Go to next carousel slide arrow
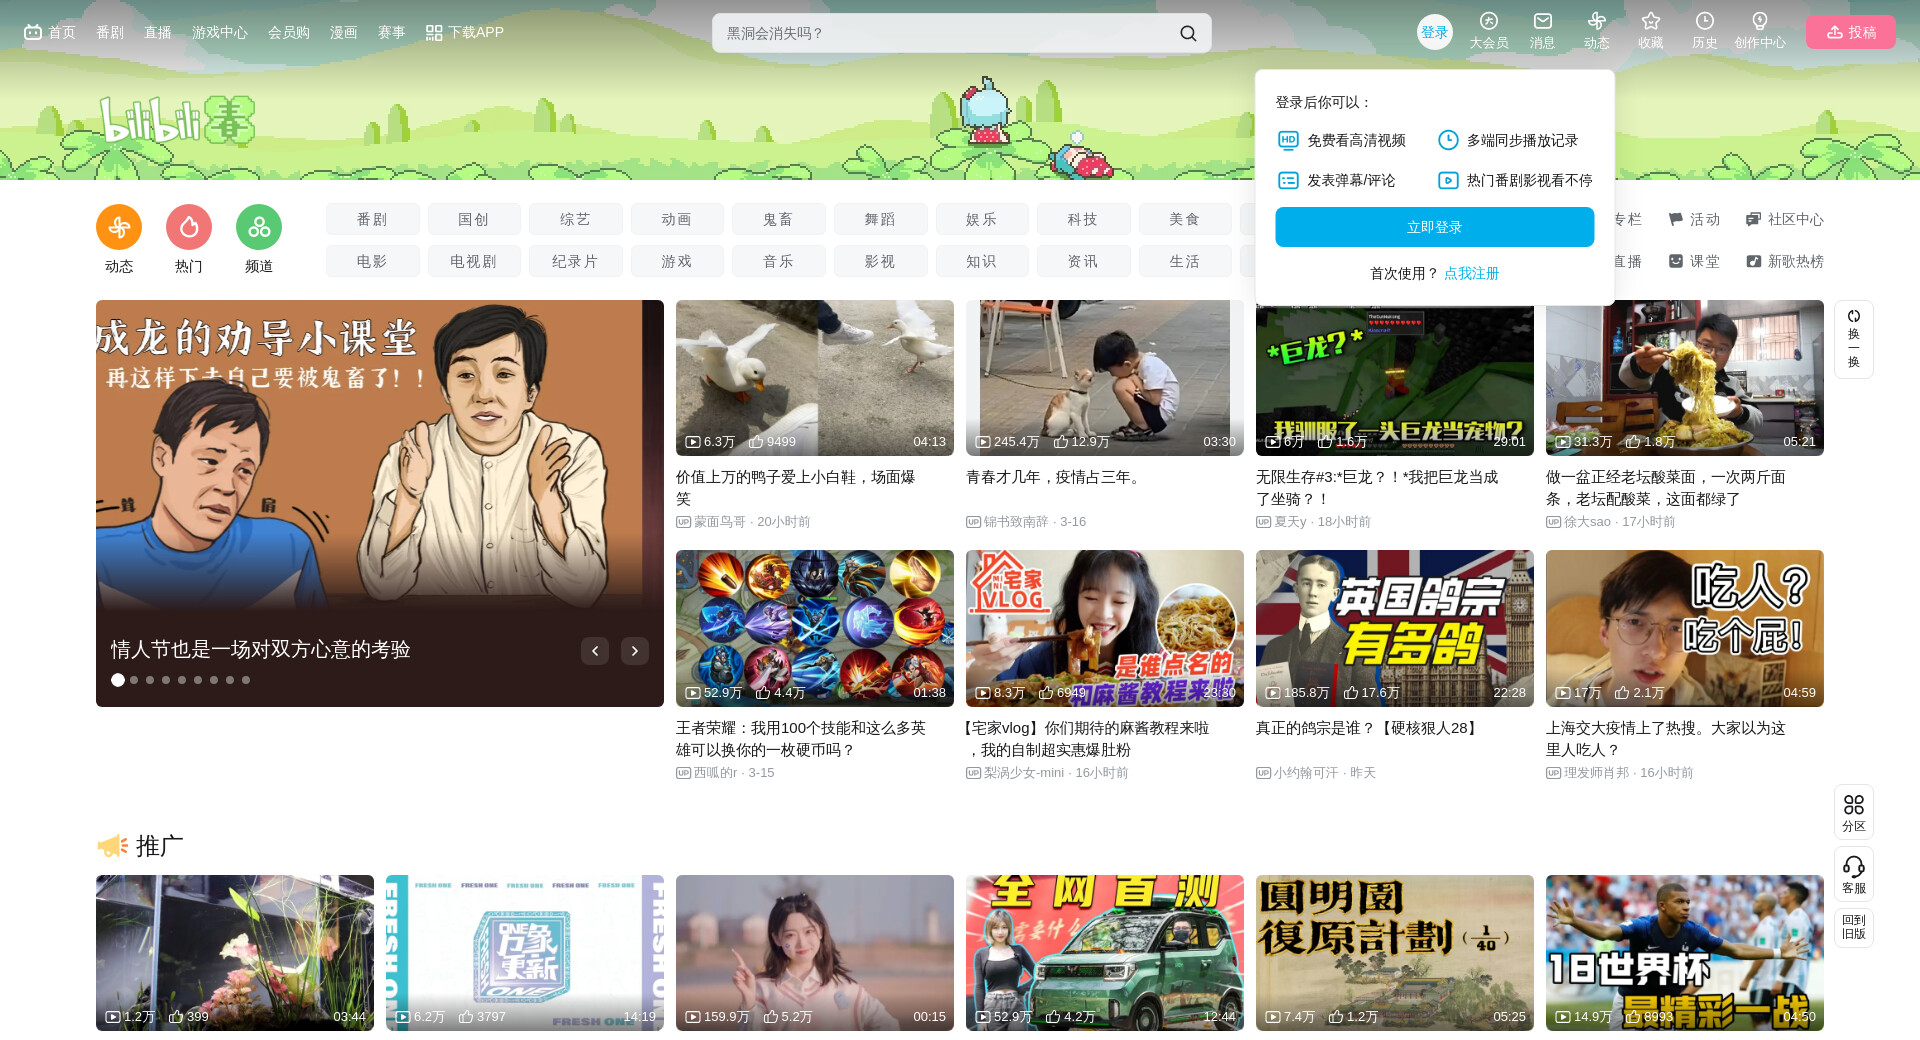This screenshot has width=1920, height=1040. pos(634,651)
